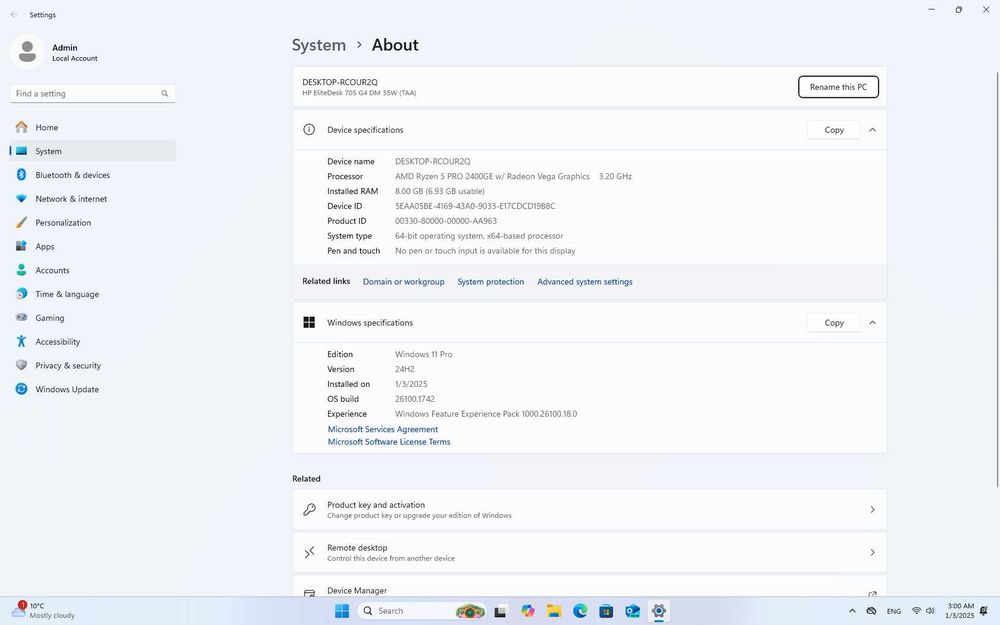1000x625 pixels.
Task: Launch Microsoft Edge from taskbar
Action: point(580,611)
